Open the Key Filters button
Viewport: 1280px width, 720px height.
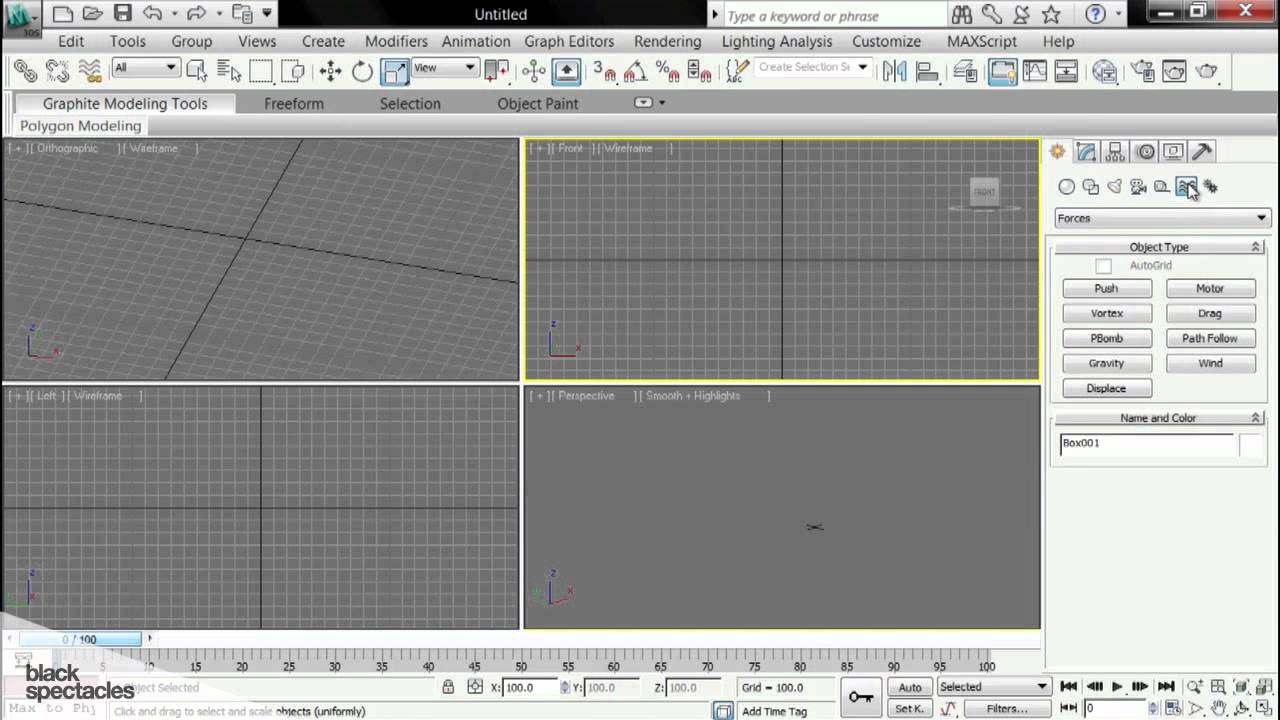pos(1006,709)
